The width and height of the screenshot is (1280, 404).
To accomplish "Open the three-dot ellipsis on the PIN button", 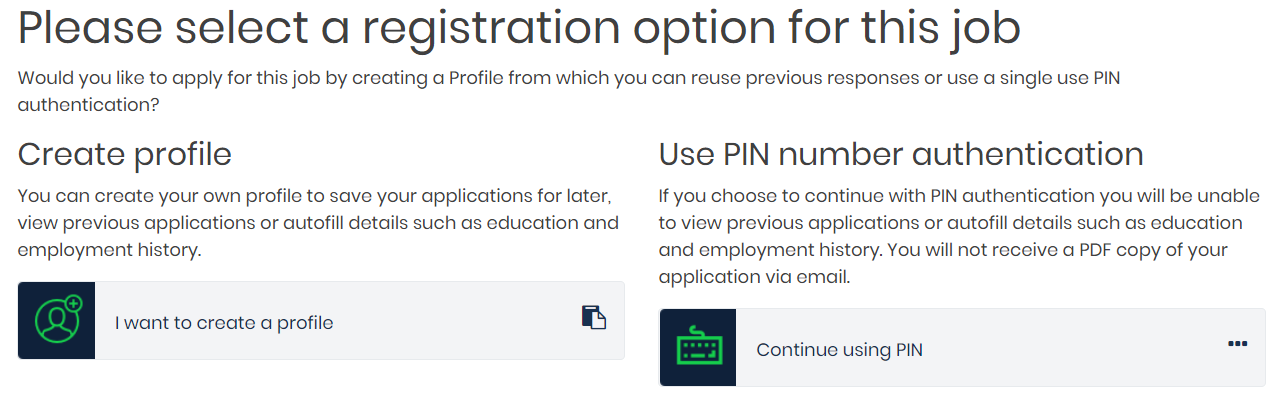I will click(x=1237, y=344).
